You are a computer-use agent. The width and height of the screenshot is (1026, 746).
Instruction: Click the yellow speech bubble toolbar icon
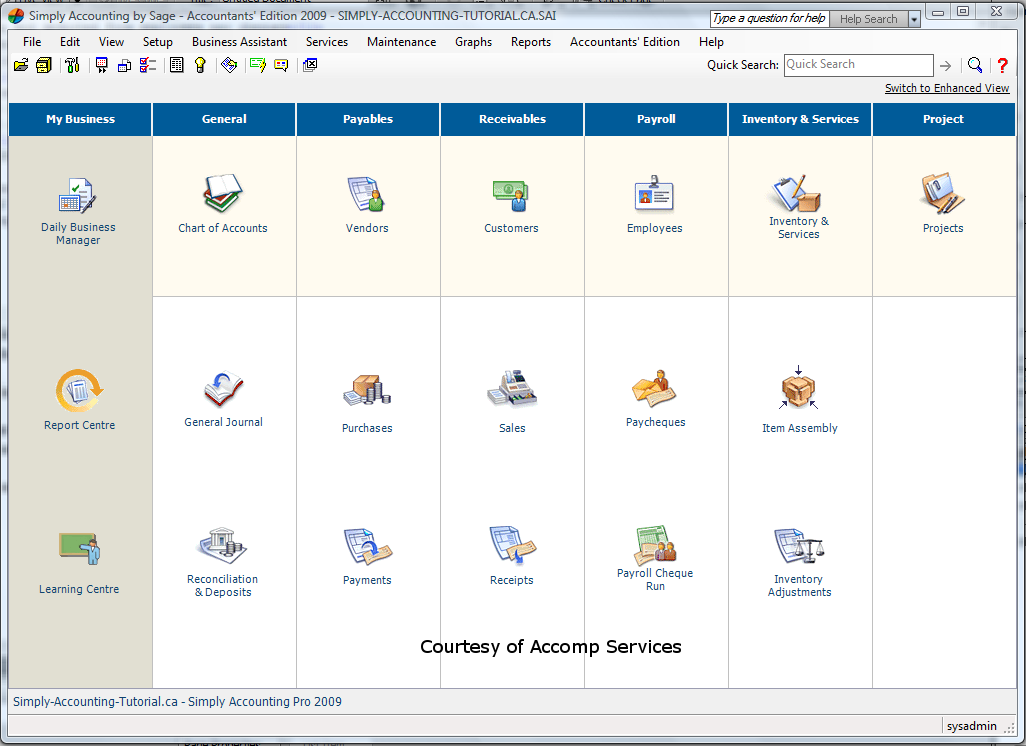pos(281,65)
